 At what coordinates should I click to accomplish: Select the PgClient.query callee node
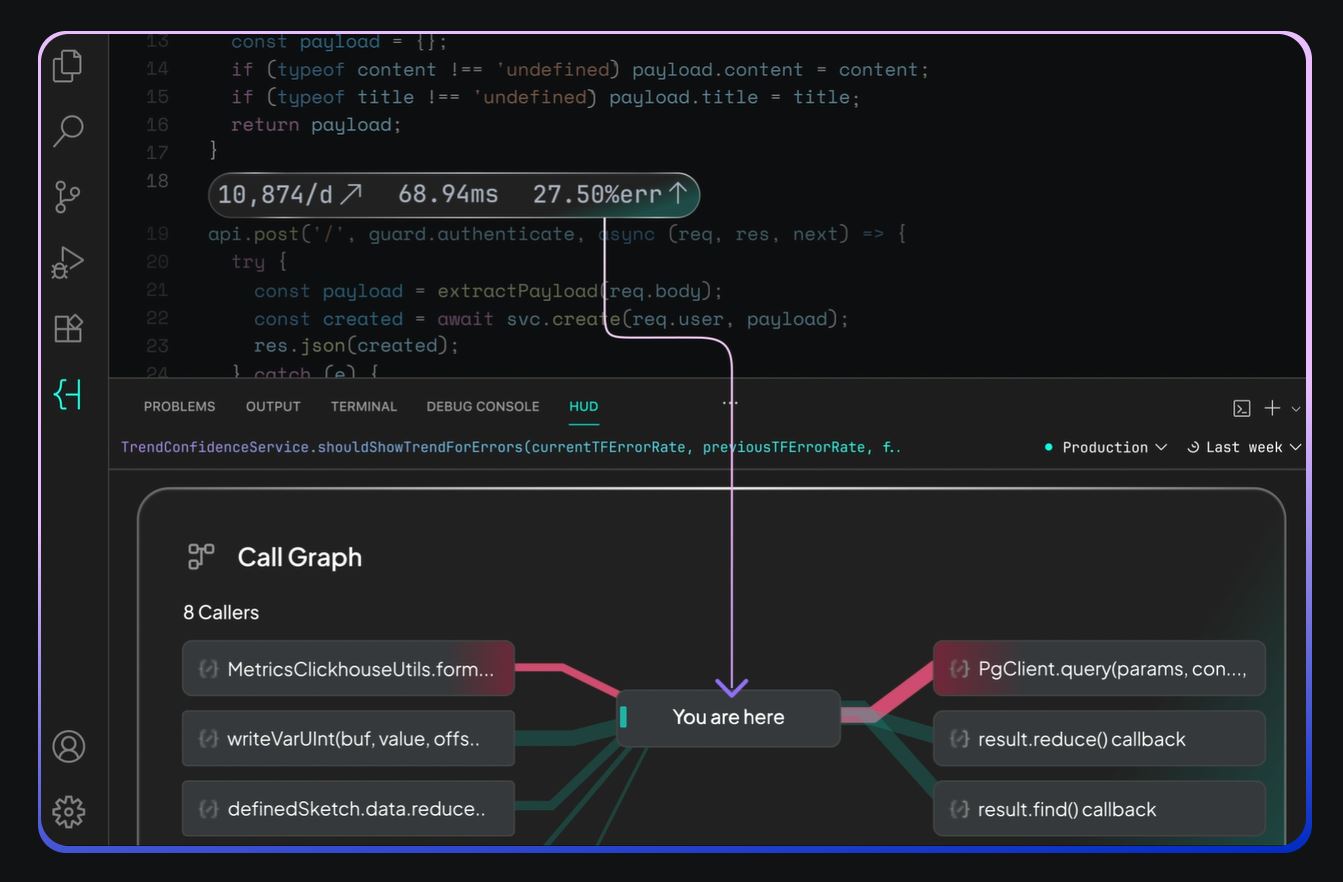1099,669
